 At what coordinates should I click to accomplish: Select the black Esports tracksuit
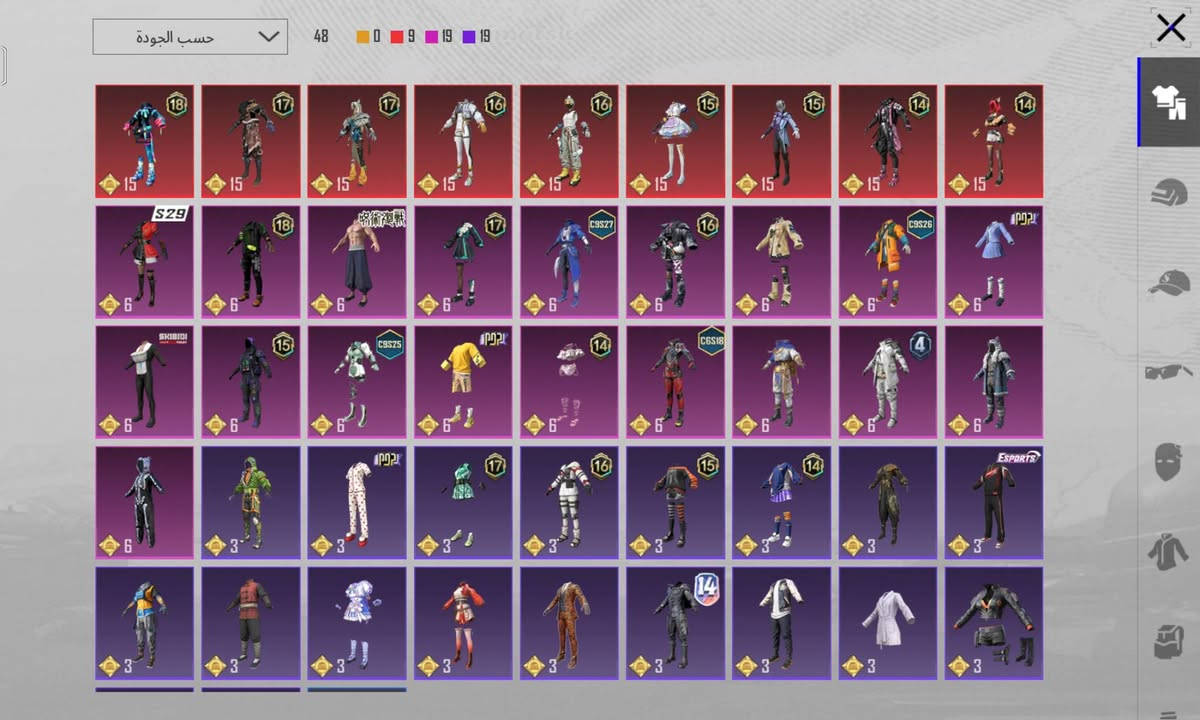[994, 503]
